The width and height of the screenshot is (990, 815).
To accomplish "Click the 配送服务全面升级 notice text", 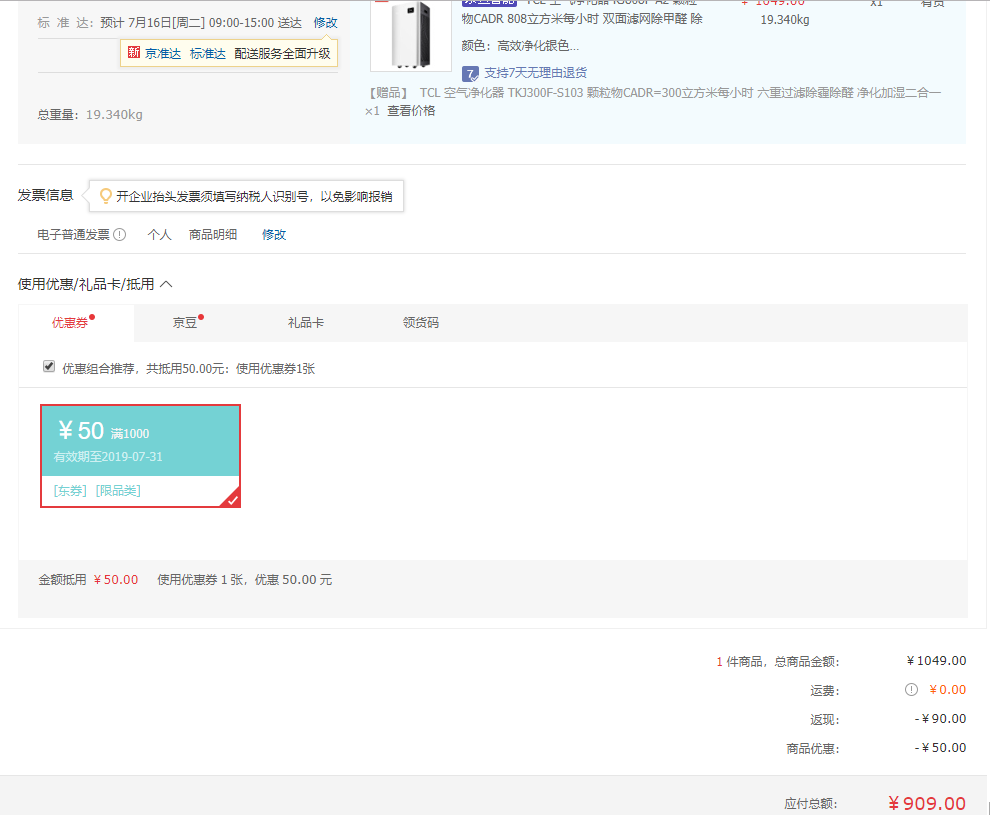I will pos(282,54).
